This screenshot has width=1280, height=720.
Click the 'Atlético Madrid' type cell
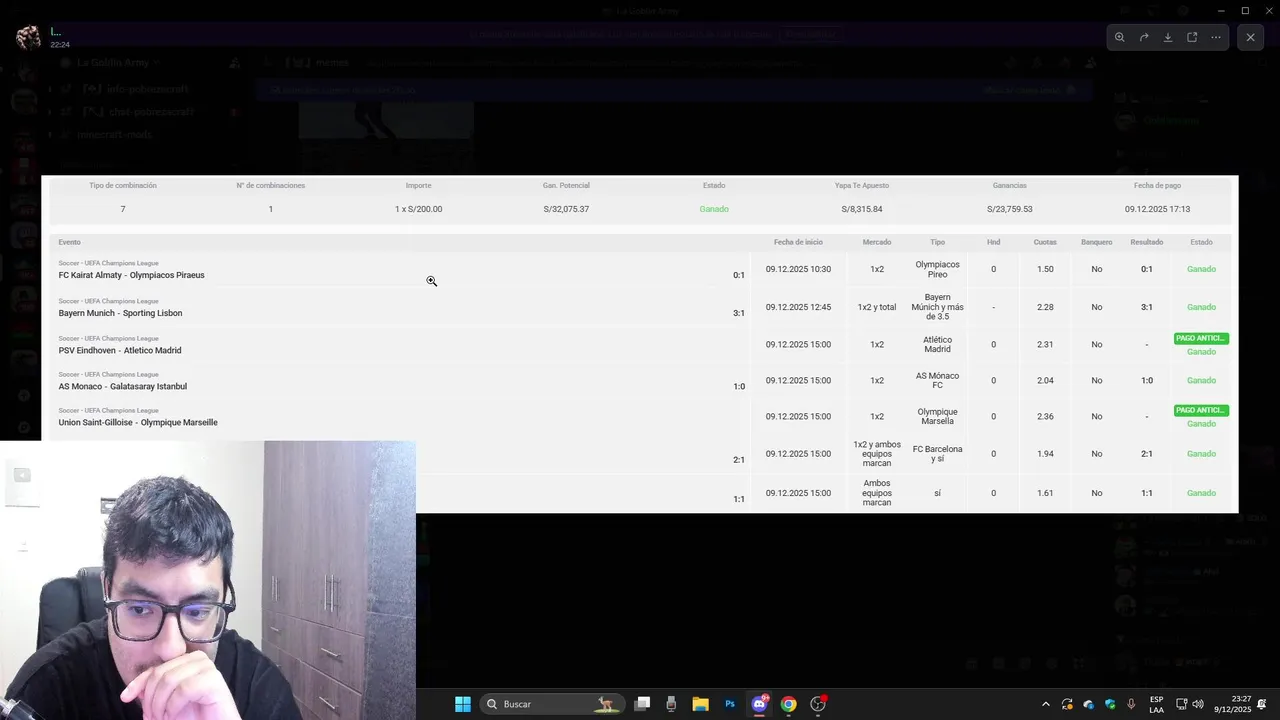[937, 344]
